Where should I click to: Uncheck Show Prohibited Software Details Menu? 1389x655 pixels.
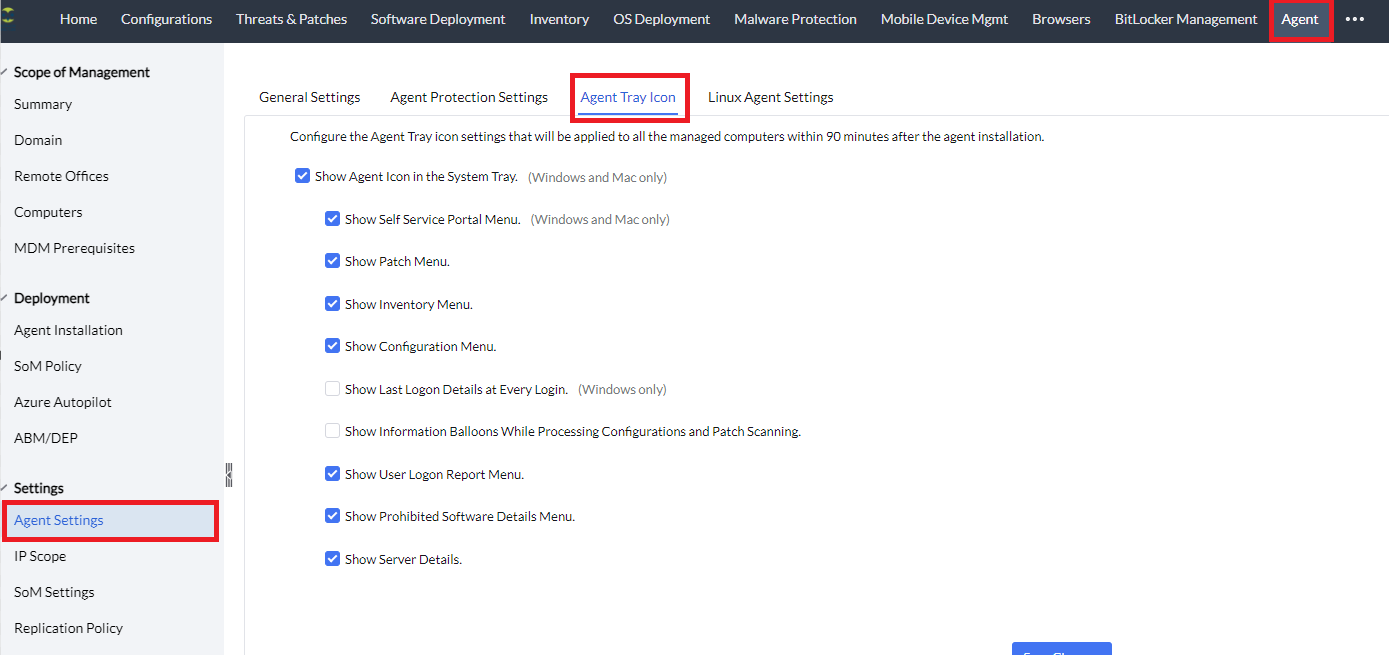click(332, 516)
